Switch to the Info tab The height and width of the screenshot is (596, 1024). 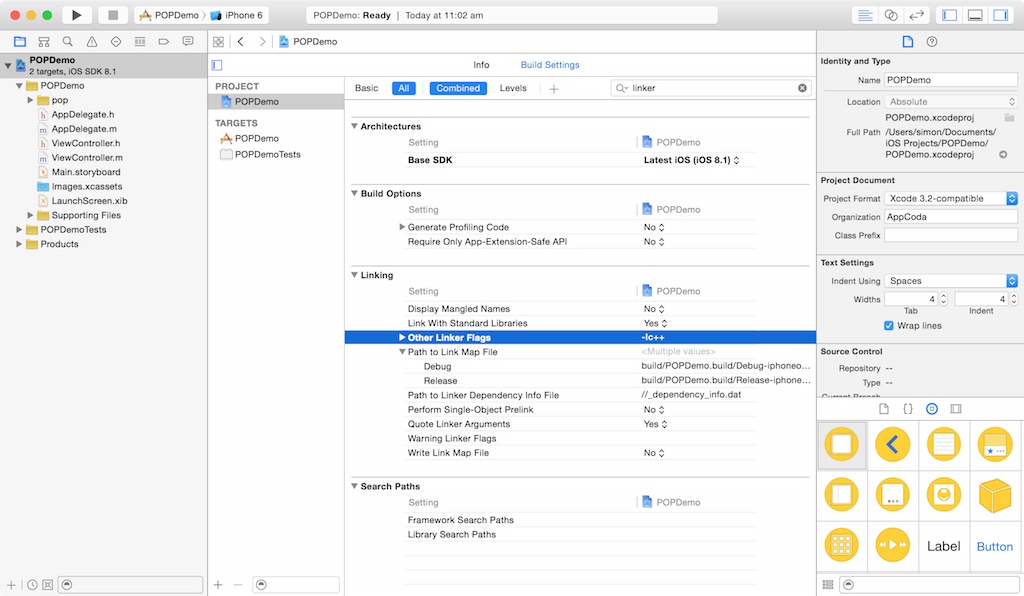[481, 64]
